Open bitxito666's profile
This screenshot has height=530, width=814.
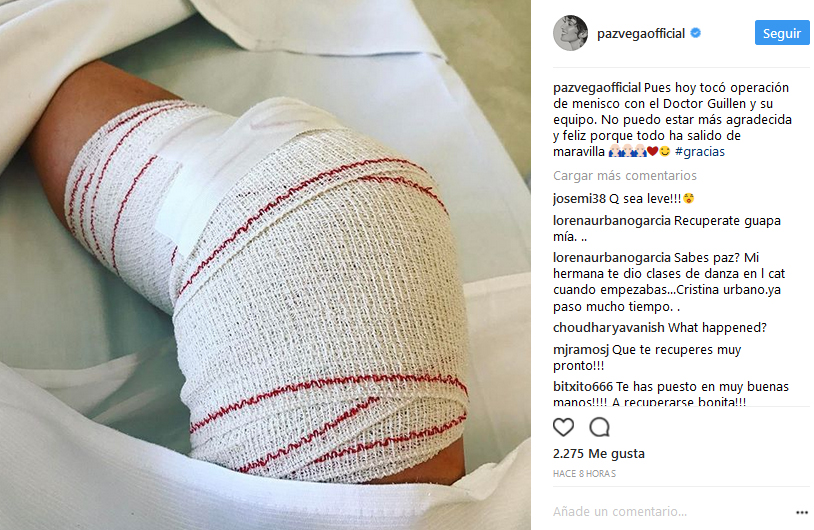pos(583,387)
